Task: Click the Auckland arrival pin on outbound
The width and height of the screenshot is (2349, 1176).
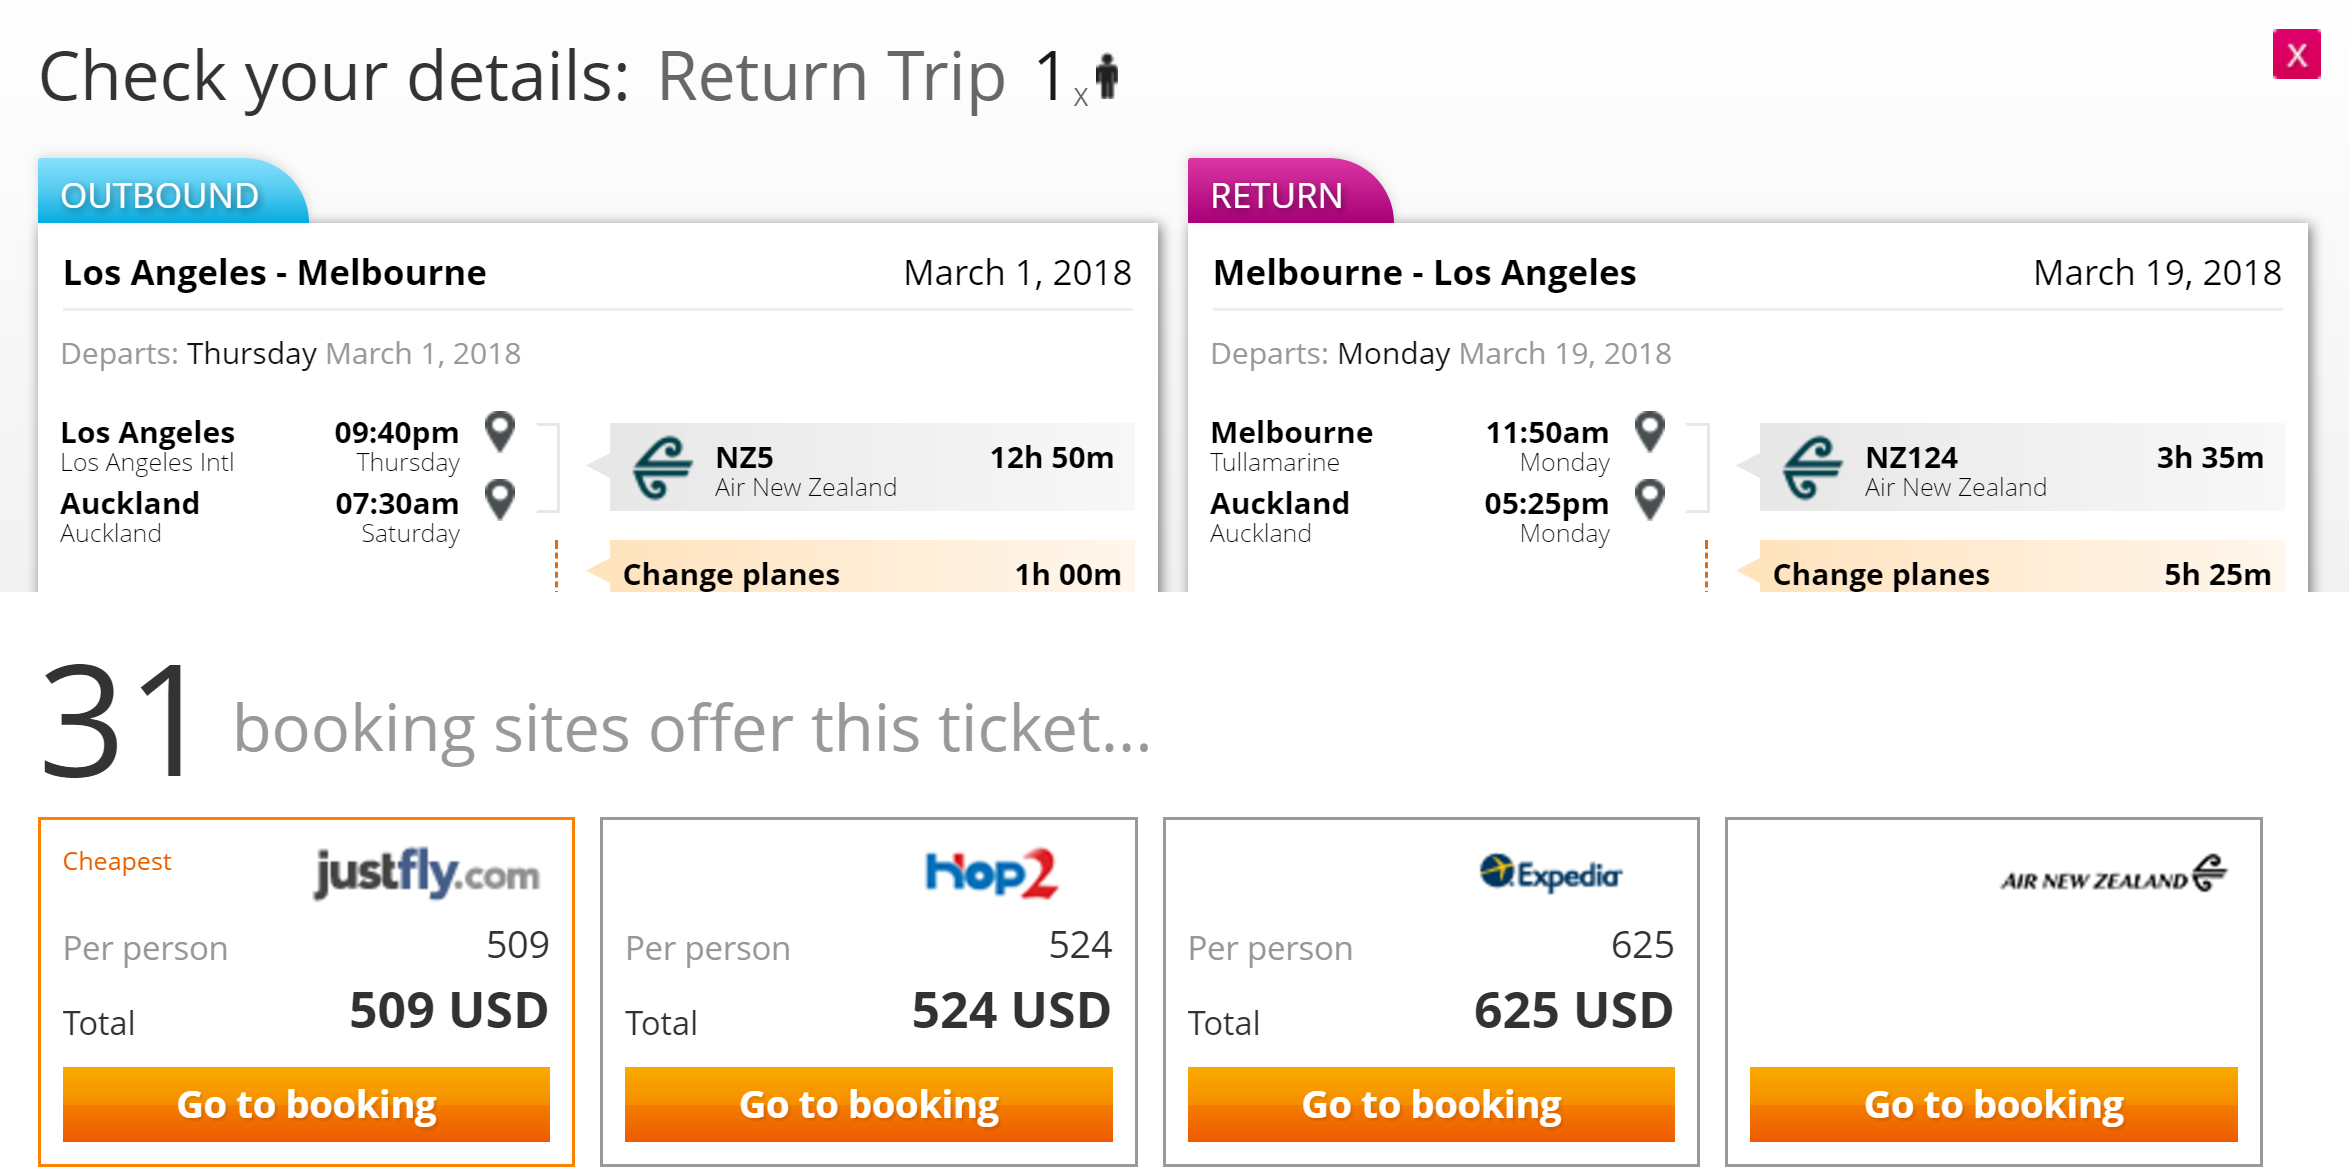Action: click(500, 499)
